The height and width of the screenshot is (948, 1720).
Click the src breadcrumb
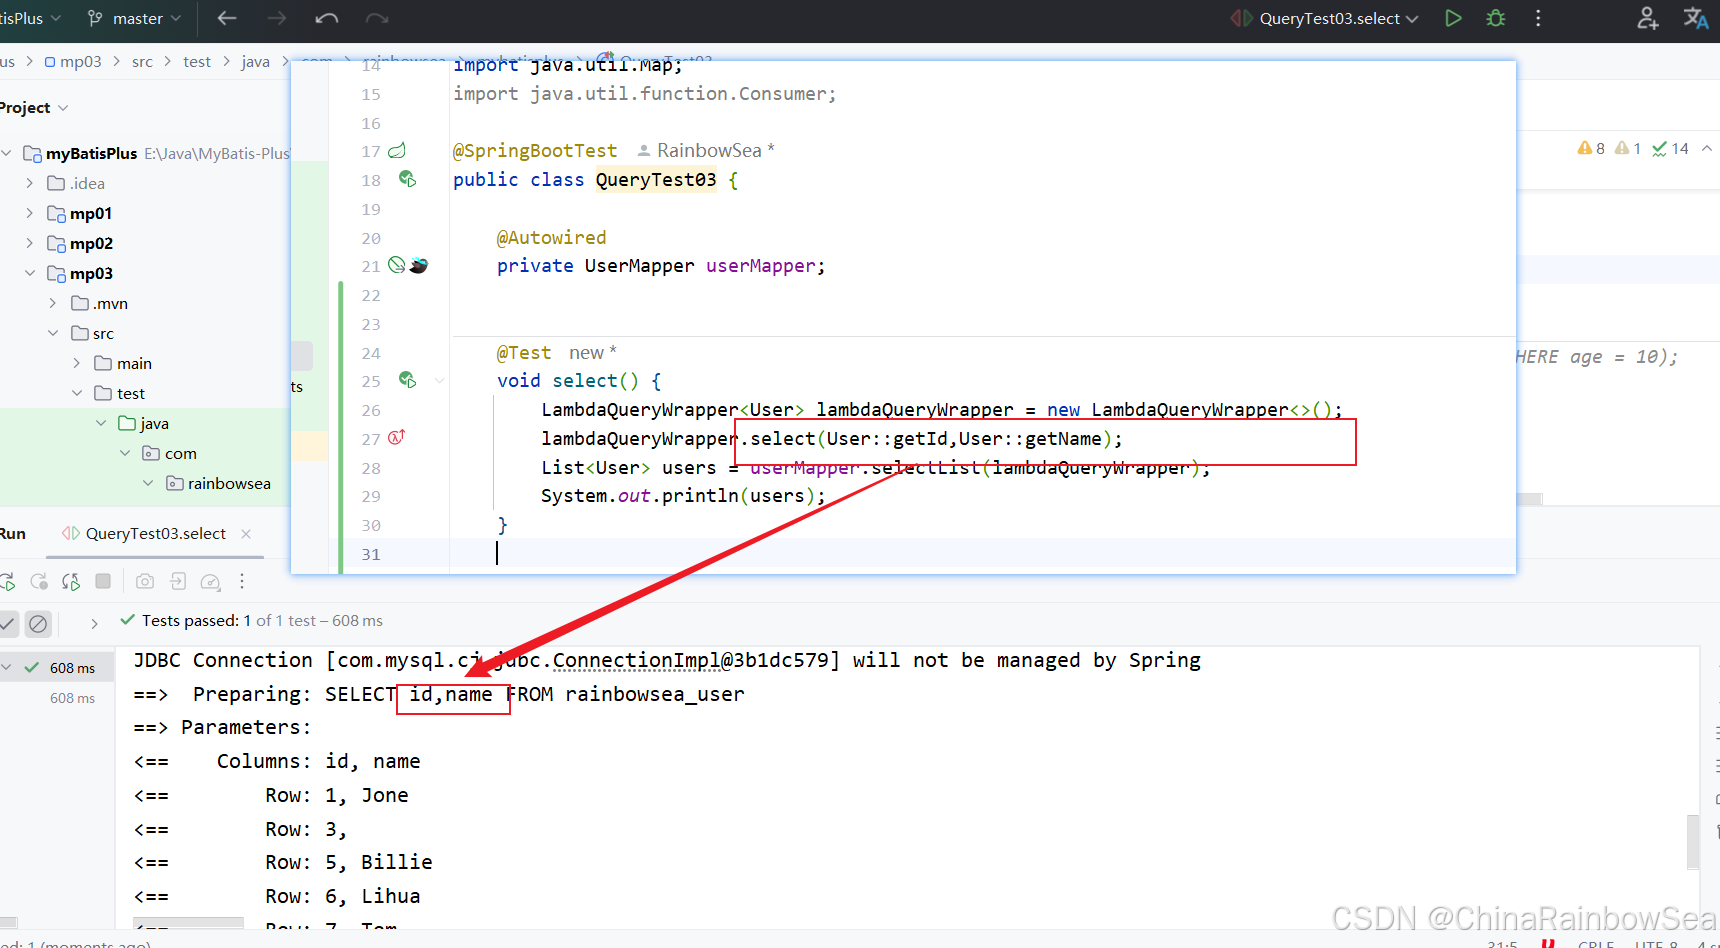click(x=142, y=61)
